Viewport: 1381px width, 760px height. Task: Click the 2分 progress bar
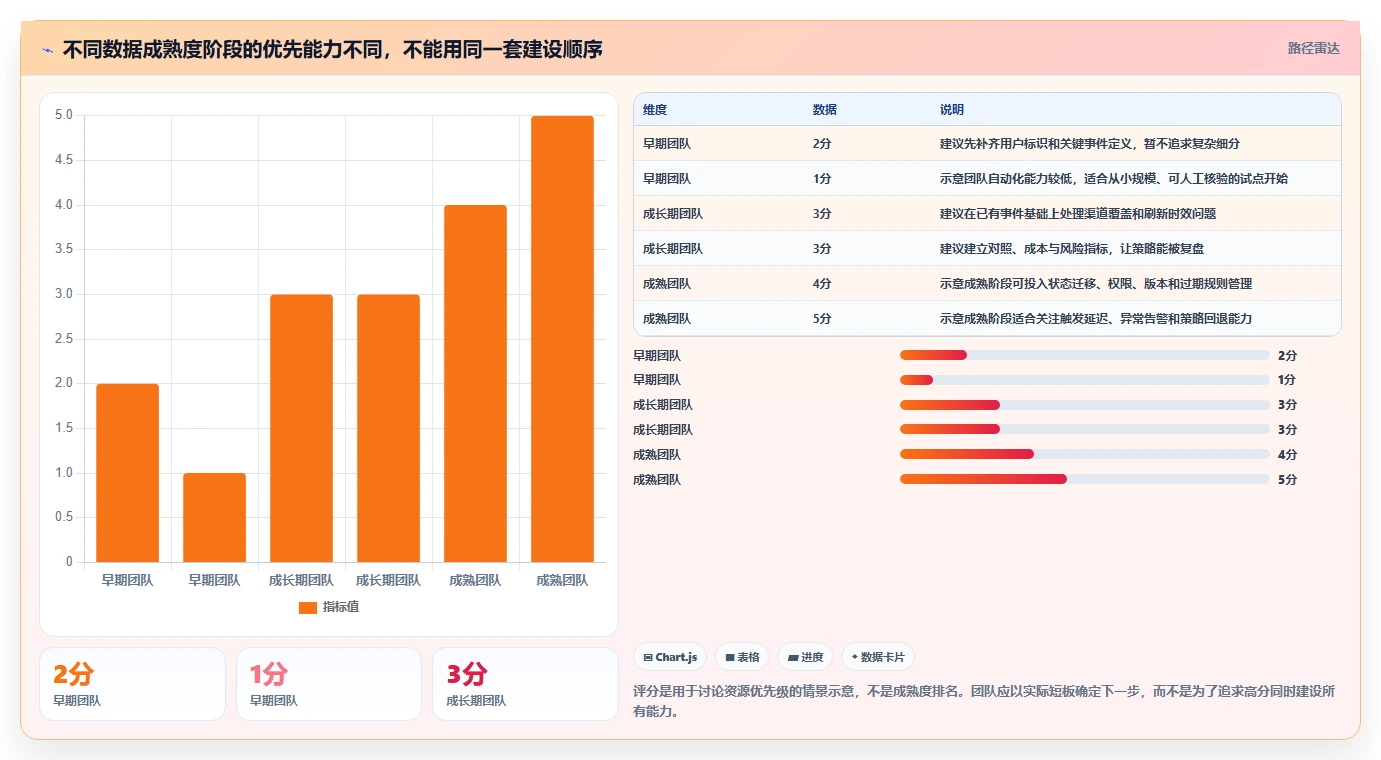tap(1085, 355)
